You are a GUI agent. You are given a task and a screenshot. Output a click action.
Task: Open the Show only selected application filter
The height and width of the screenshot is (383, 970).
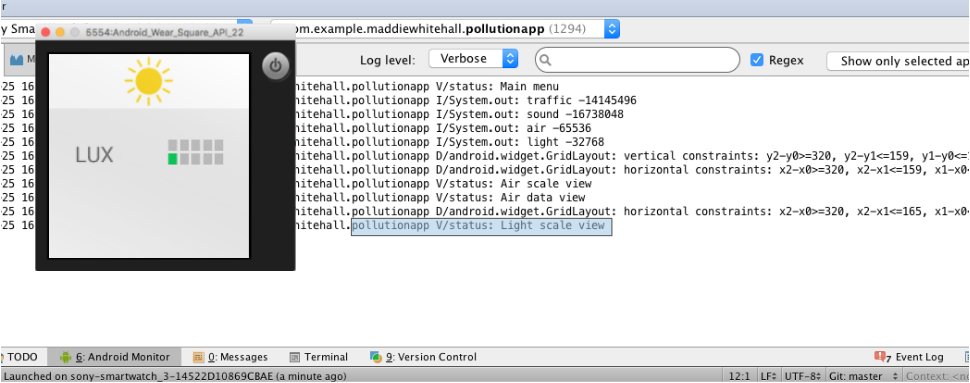898,61
